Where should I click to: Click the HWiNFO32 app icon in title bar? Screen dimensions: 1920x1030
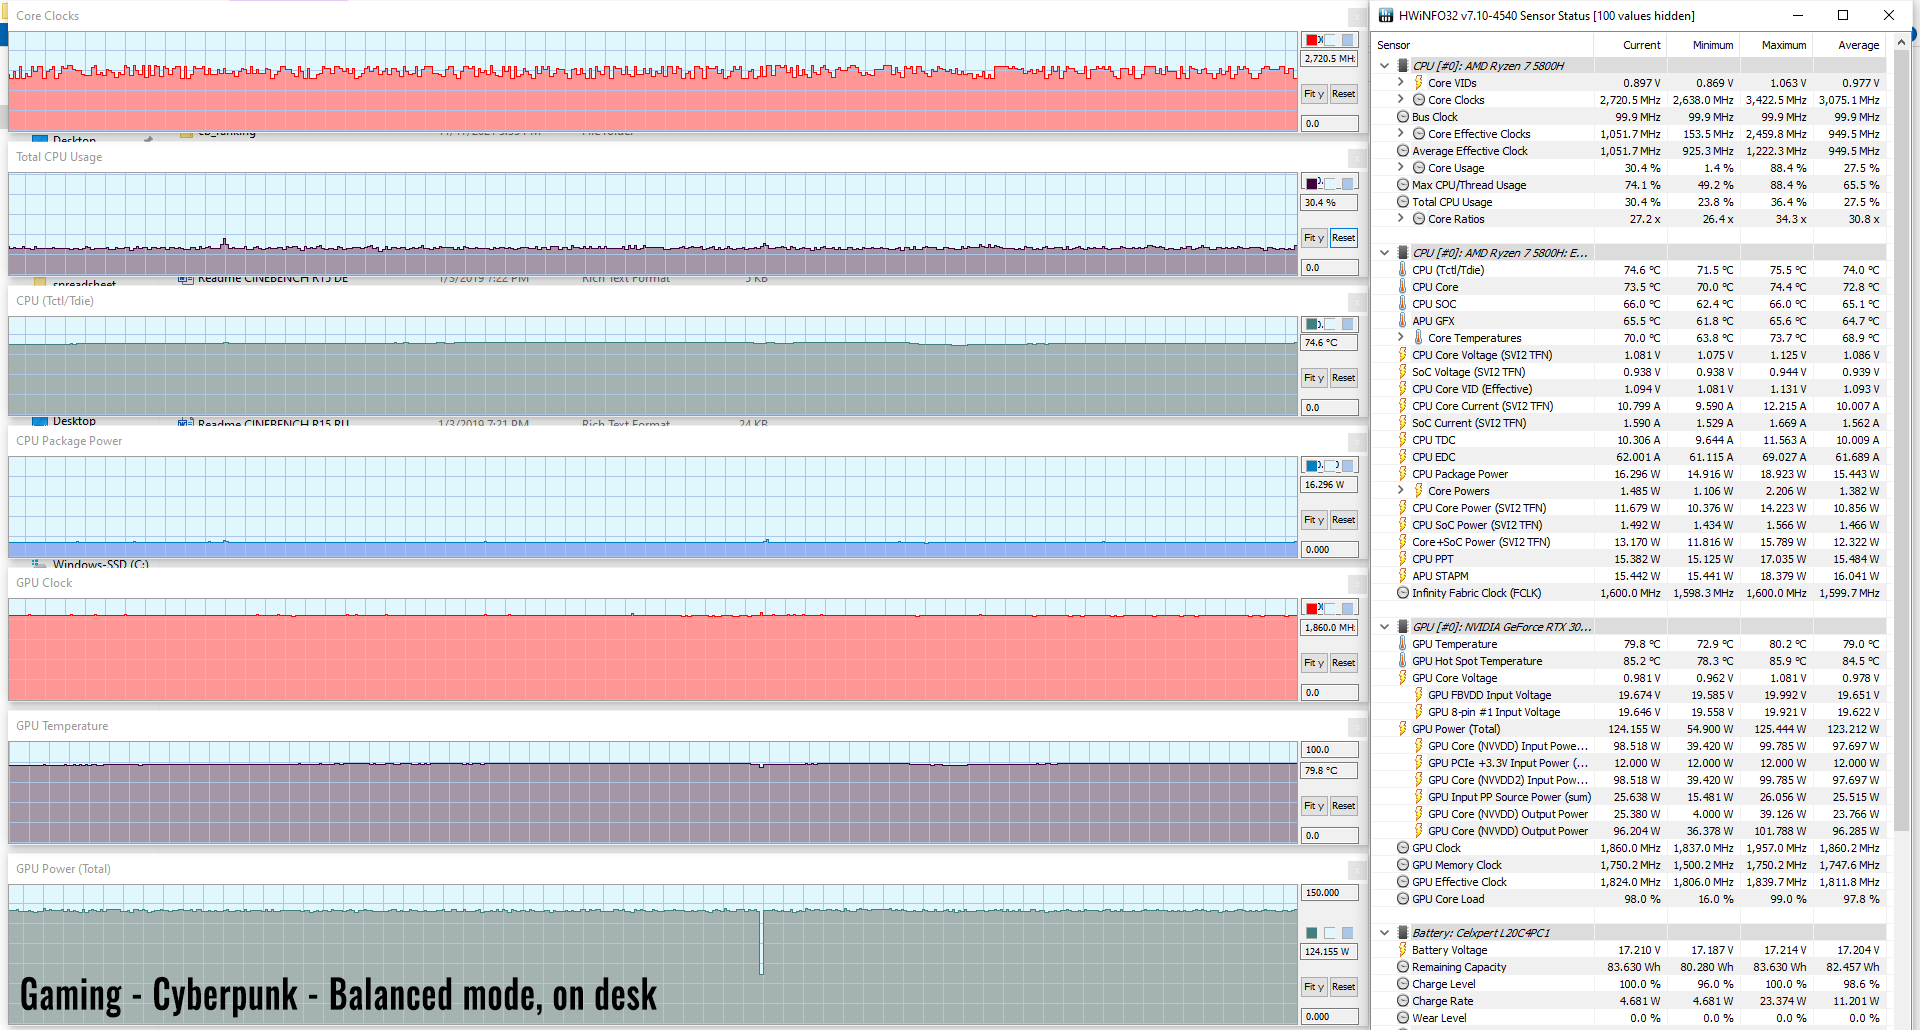click(1386, 15)
